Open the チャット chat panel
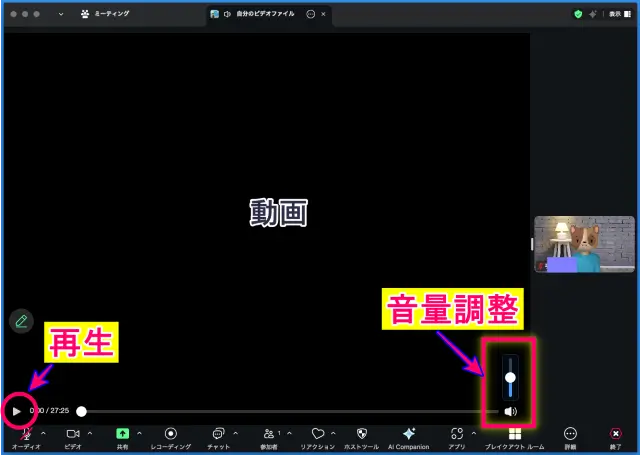 (217, 434)
